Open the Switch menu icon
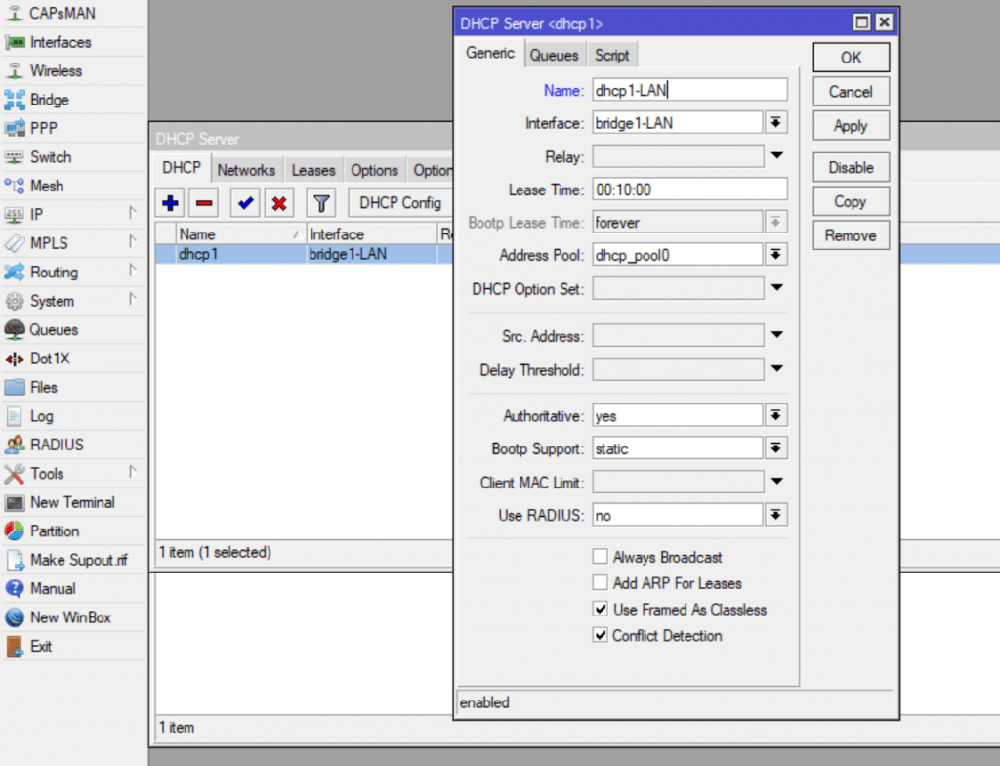This screenshot has width=1000, height=766. [15, 157]
